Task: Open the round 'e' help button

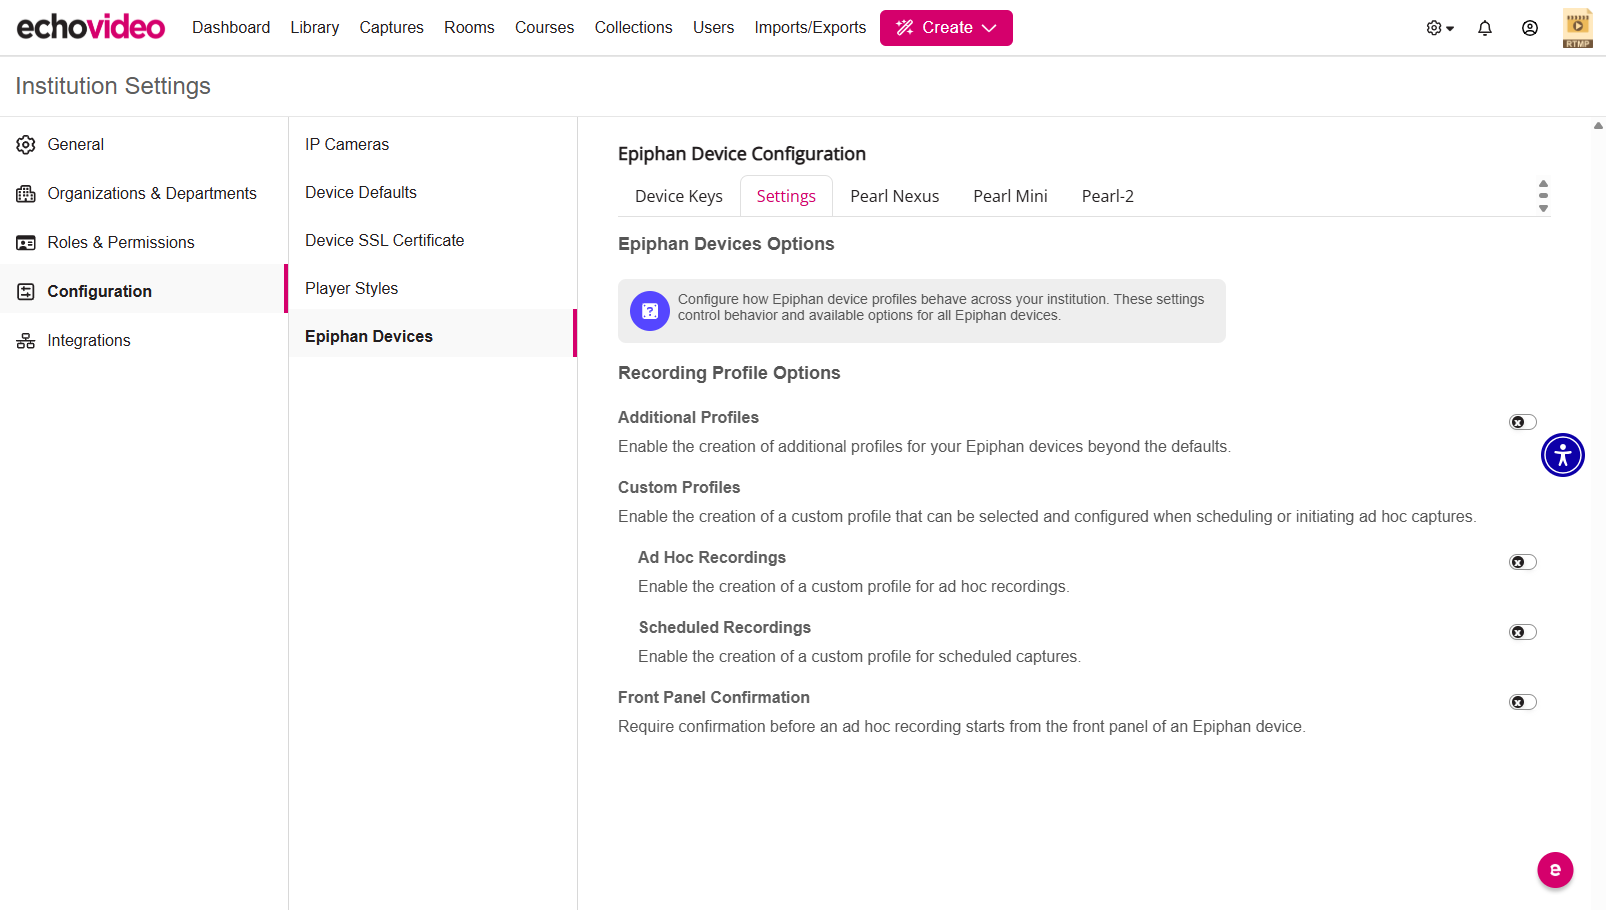Action: (x=1555, y=870)
